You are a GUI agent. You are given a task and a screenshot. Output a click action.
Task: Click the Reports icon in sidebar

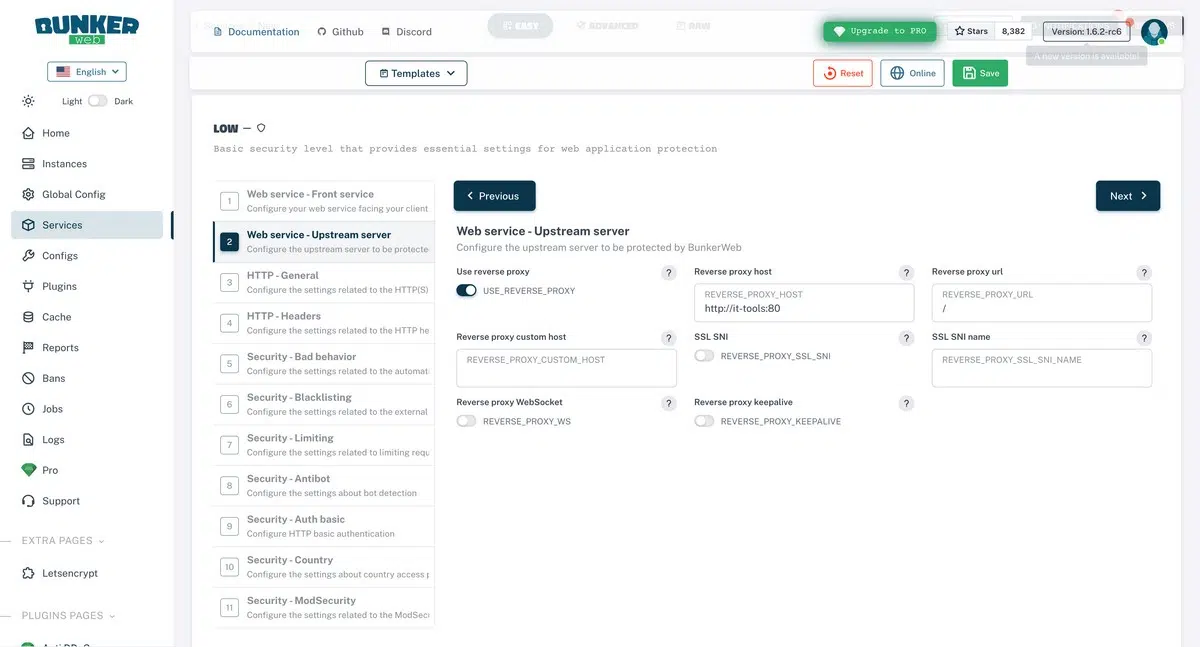tap(28, 348)
